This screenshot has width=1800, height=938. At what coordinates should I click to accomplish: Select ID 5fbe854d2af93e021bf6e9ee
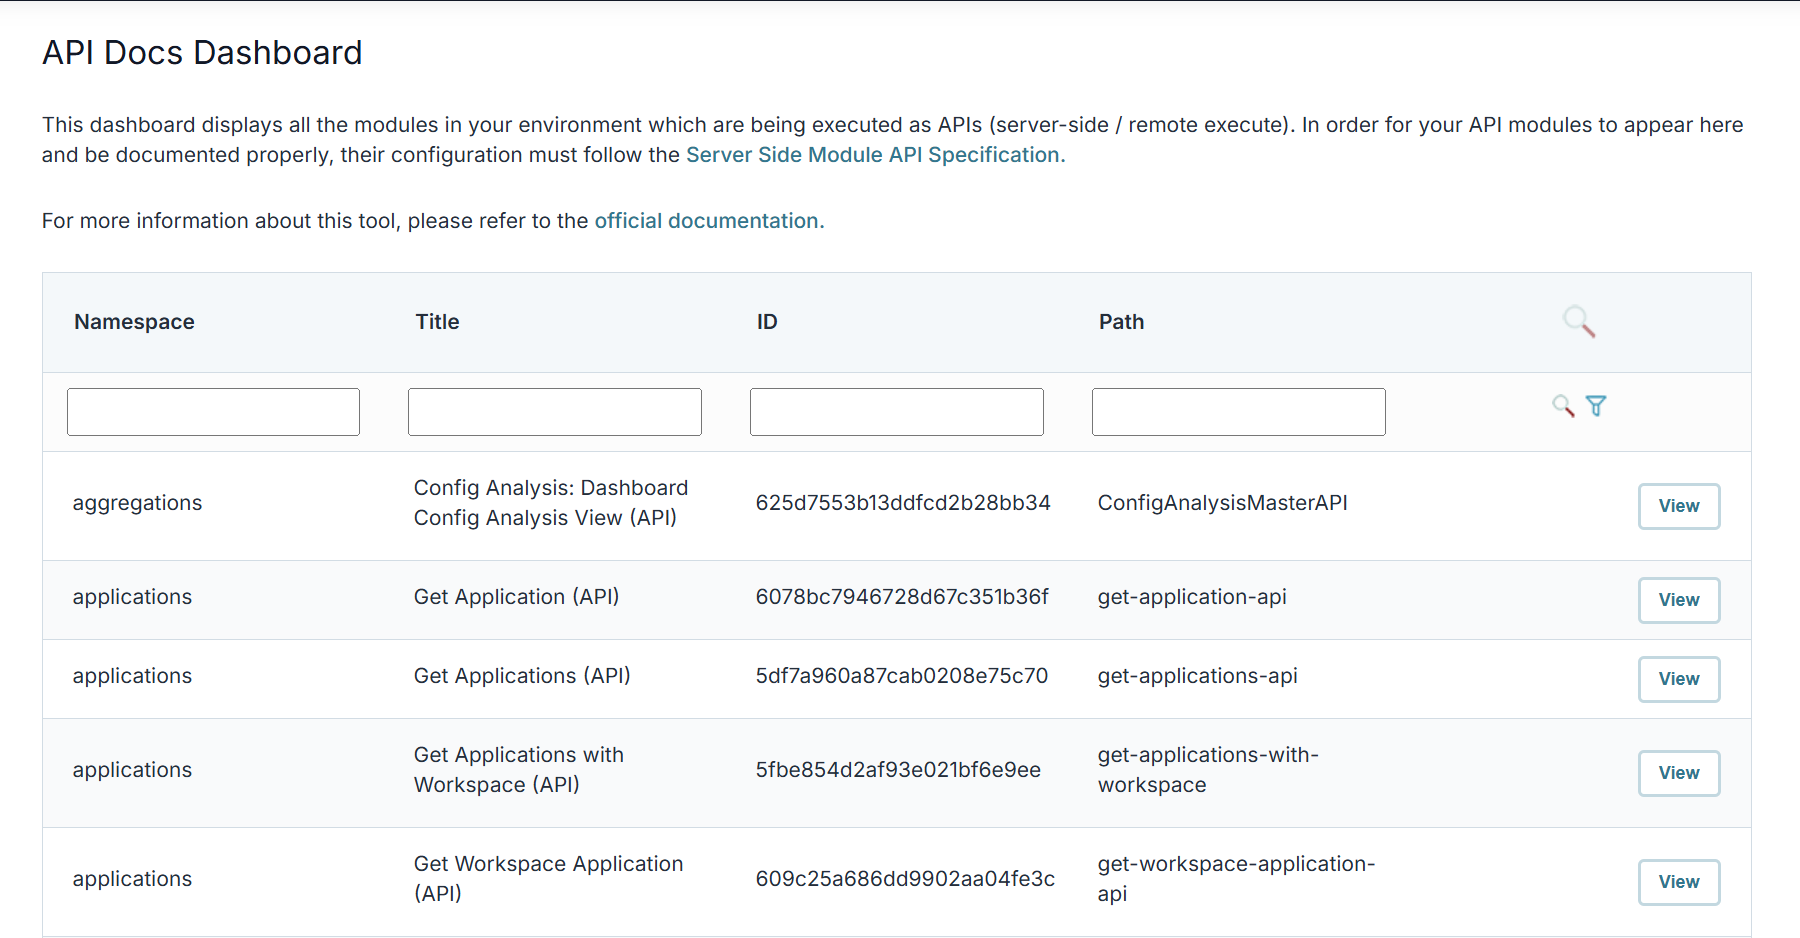898,770
